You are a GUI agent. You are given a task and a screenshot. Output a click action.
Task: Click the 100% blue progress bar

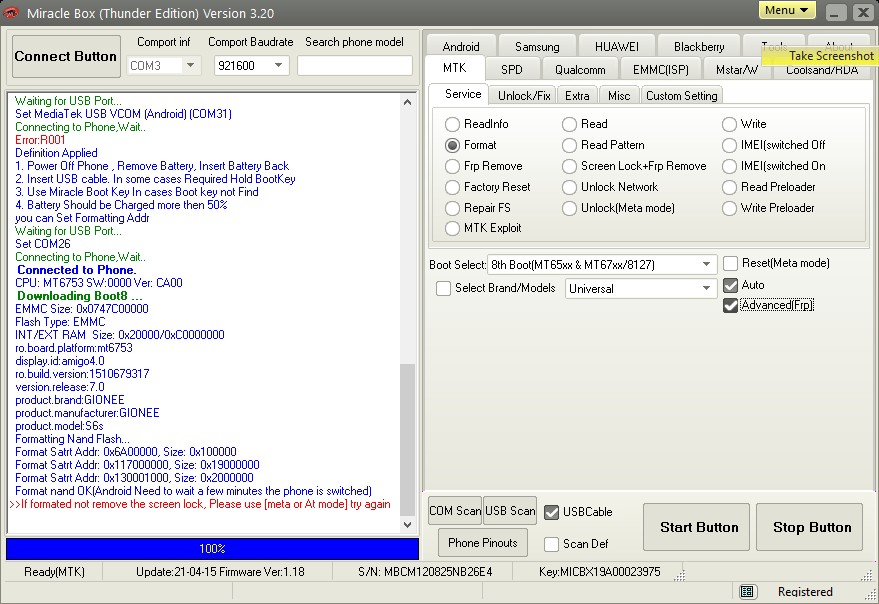[x=212, y=549]
